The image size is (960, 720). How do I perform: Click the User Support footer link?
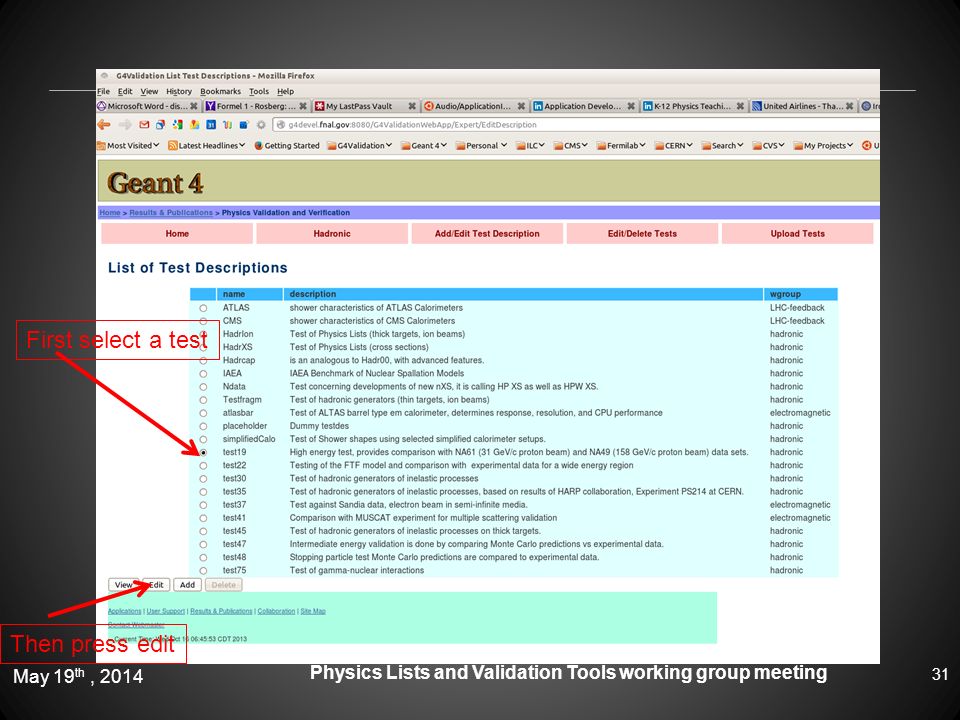pos(165,612)
